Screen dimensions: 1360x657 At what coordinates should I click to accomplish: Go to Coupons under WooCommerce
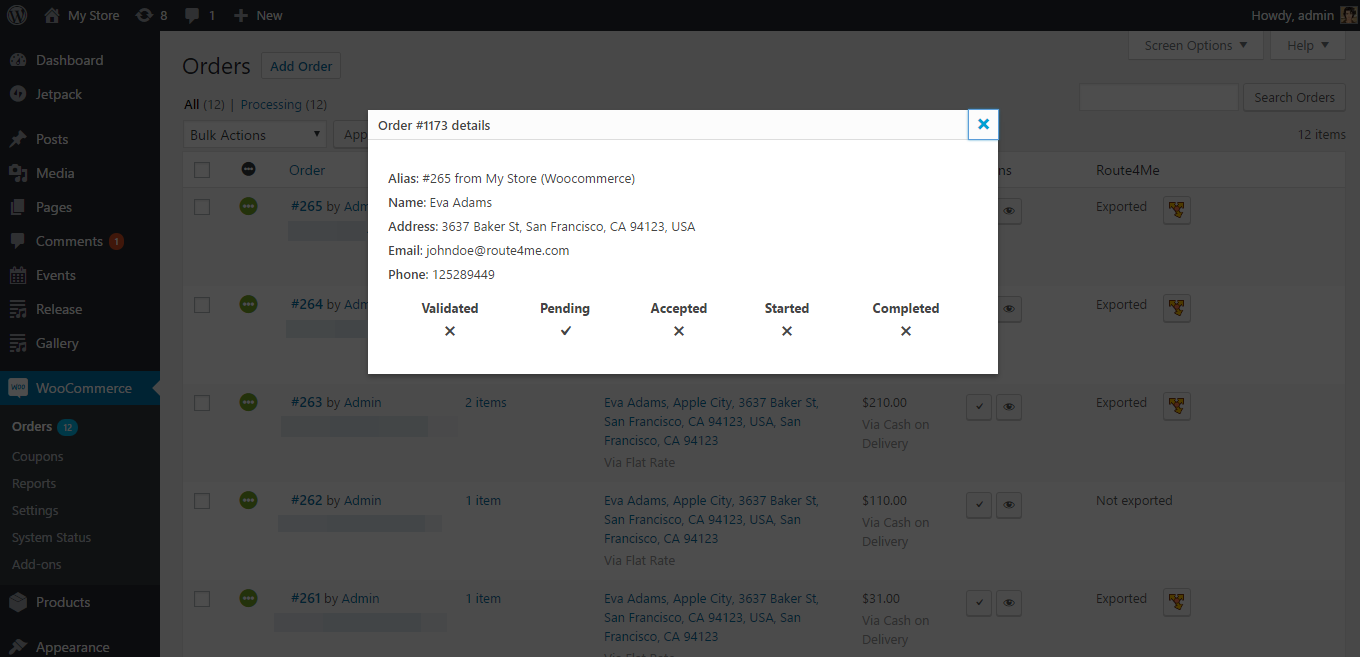coord(37,456)
